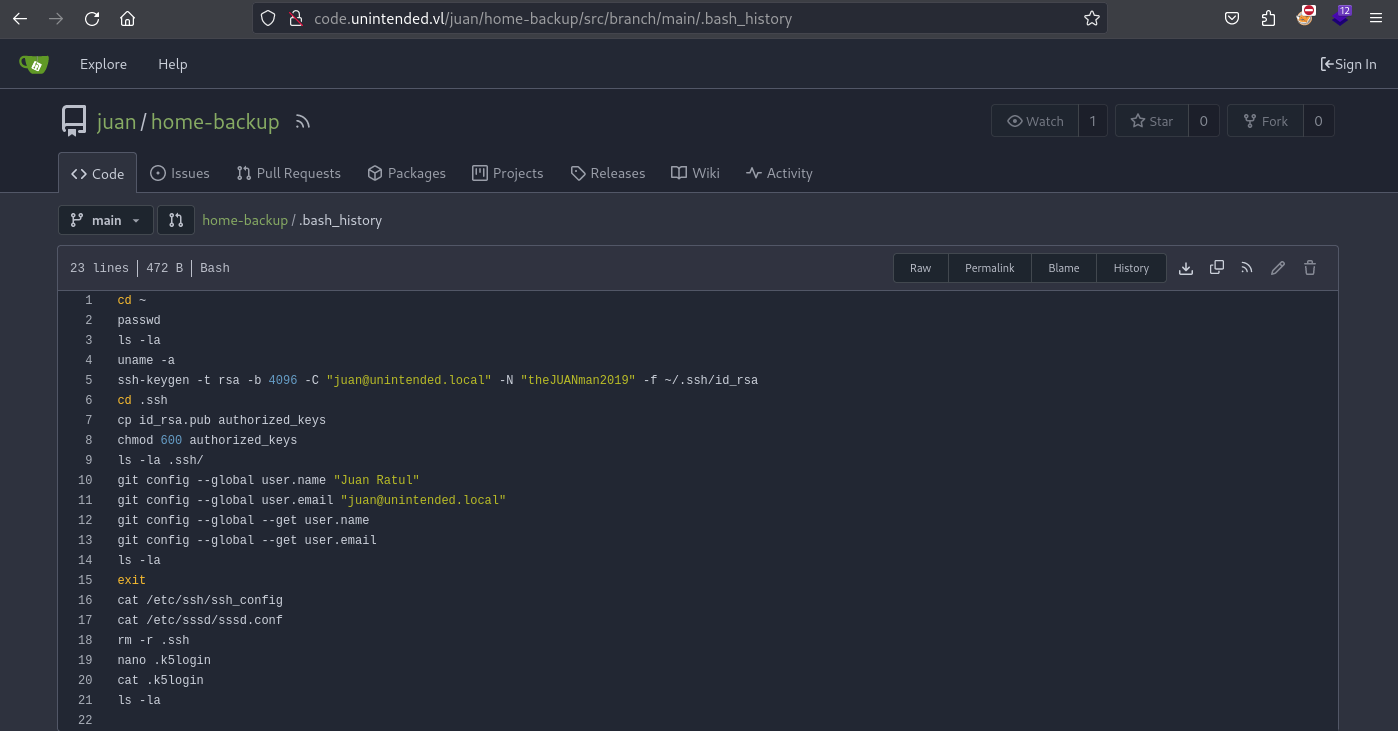Click the Sign In link
The height and width of the screenshot is (731, 1398).
(1348, 64)
